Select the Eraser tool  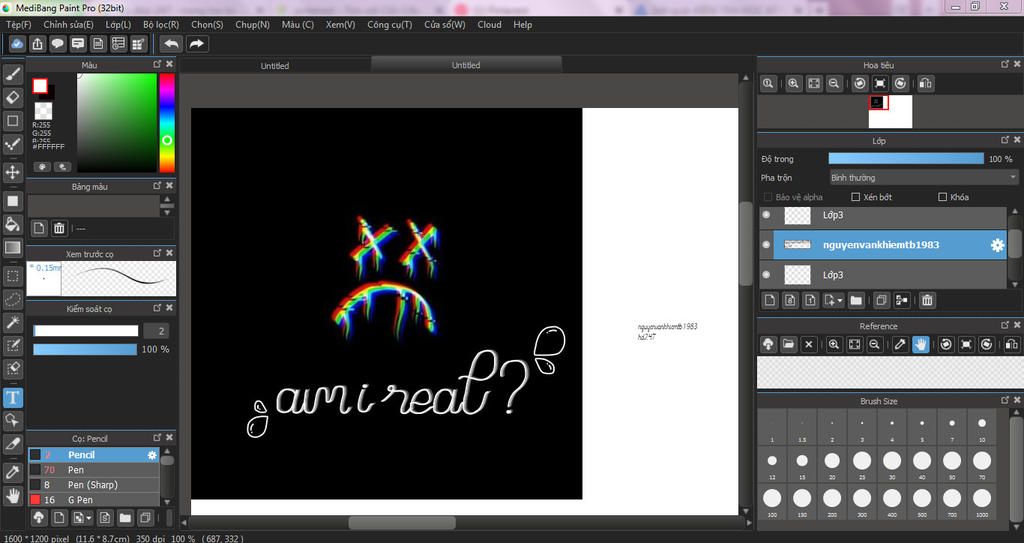point(12,97)
